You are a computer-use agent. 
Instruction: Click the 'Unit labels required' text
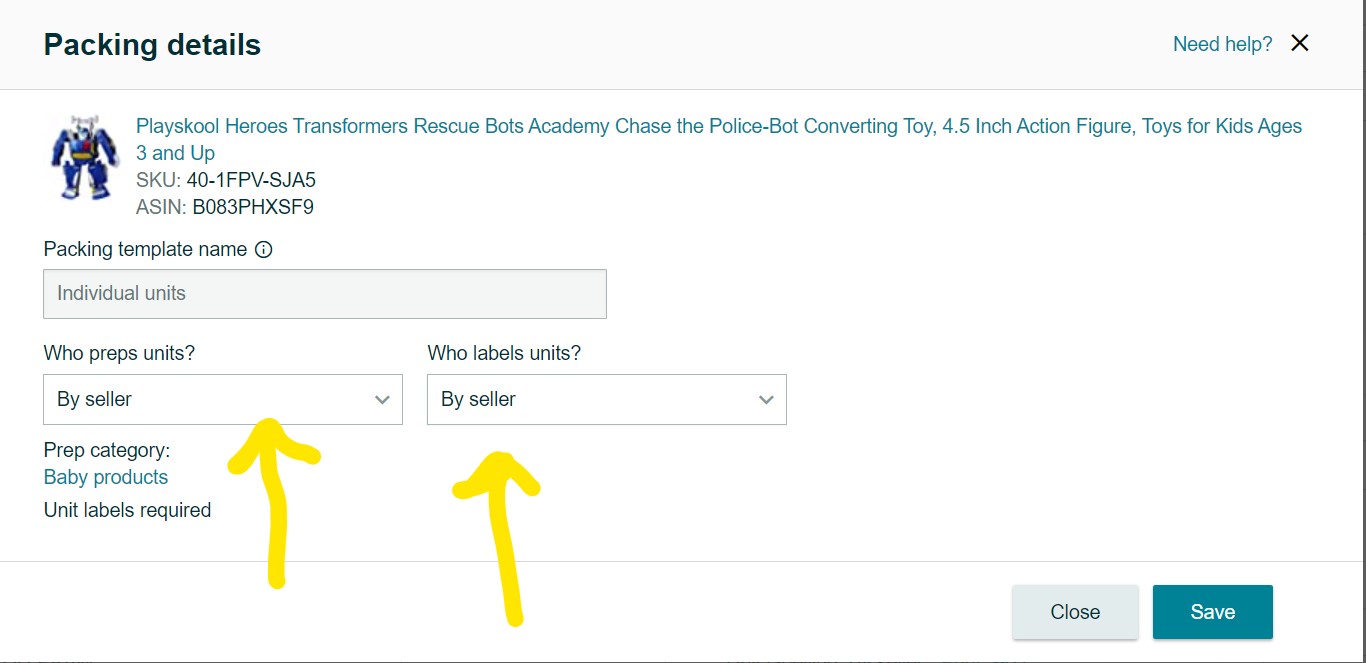(x=127, y=510)
